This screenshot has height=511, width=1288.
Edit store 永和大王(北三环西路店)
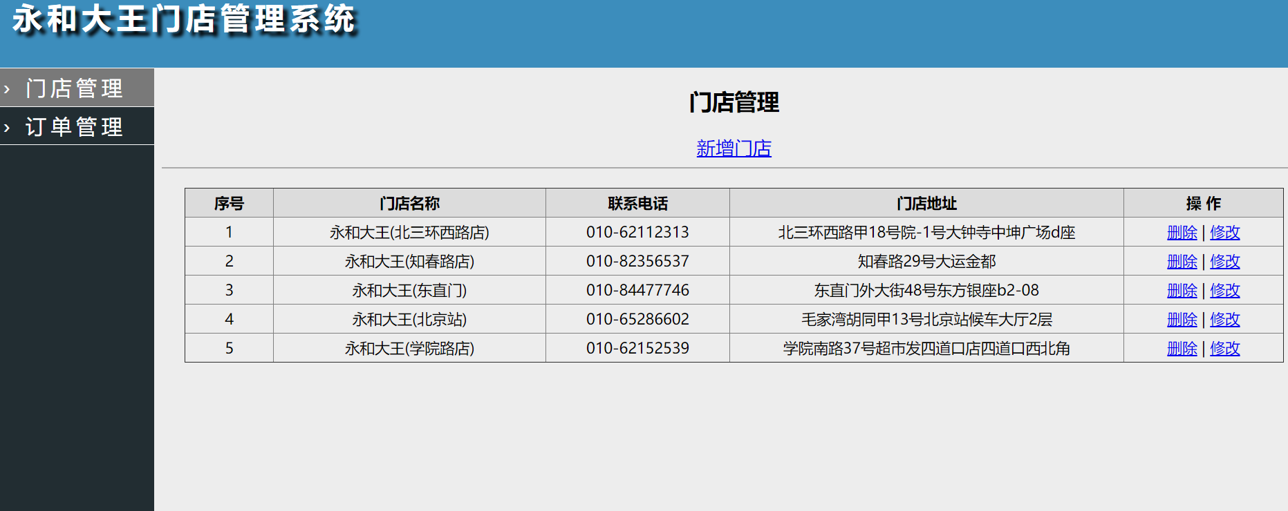[x=1225, y=232]
